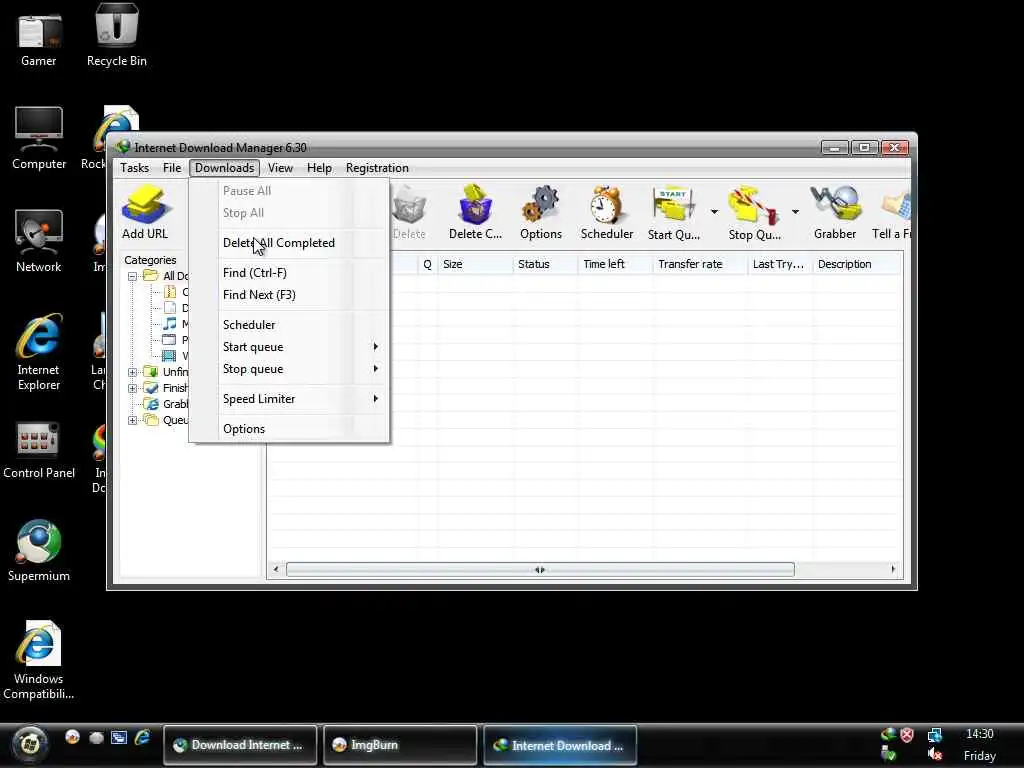Sort by the Q column header
The width and height of the screenshot is (1024, 768).
(x=427, y=264)
